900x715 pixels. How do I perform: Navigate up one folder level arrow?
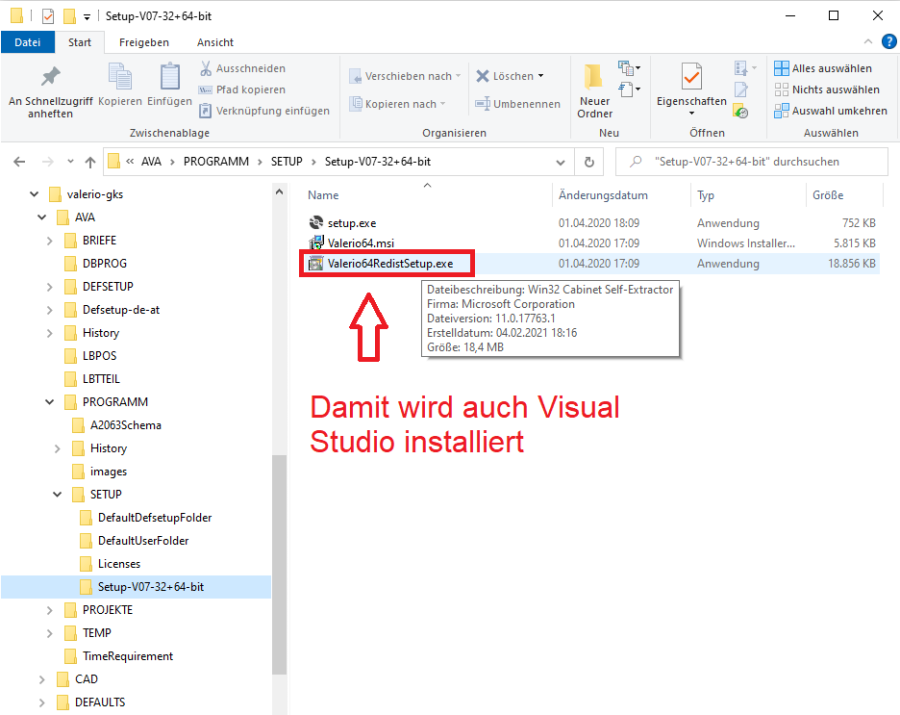pyautogui.click(x=90, y=162)
